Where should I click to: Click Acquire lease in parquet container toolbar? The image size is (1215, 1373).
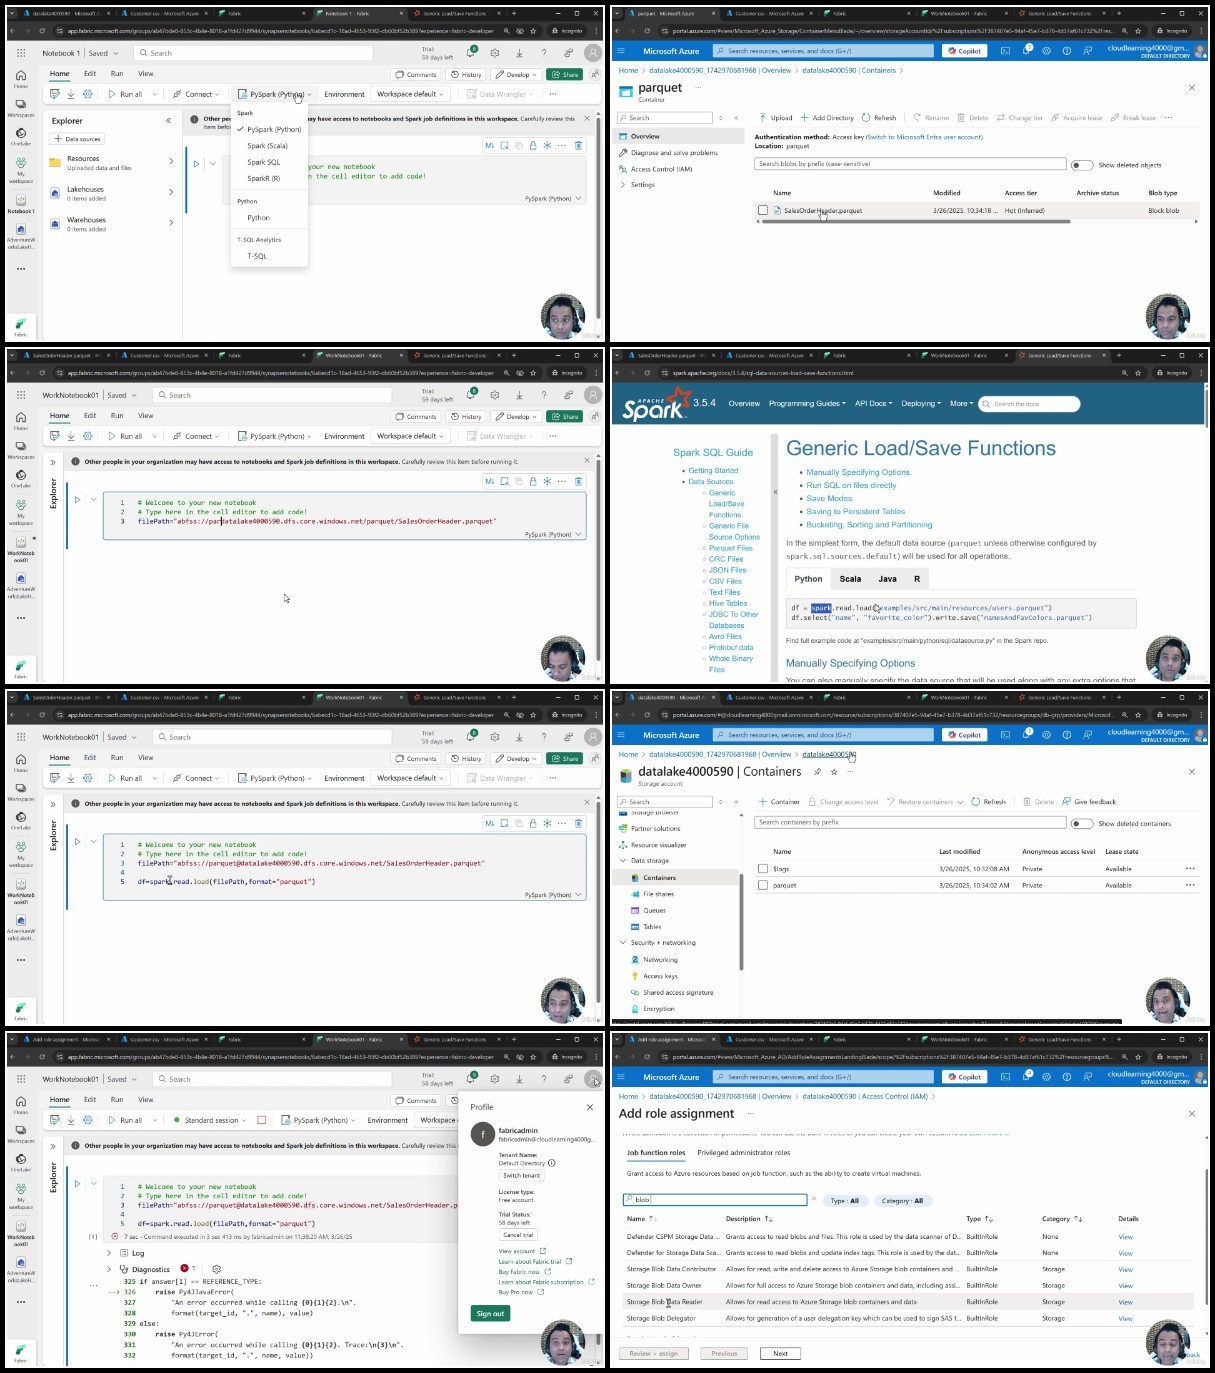point(1076,117)
